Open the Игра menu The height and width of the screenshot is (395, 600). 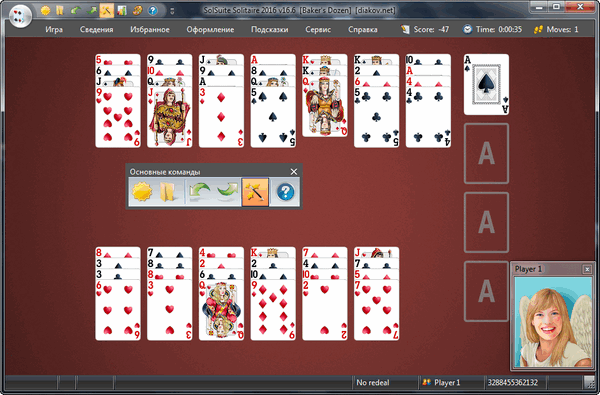click(54, 29)
